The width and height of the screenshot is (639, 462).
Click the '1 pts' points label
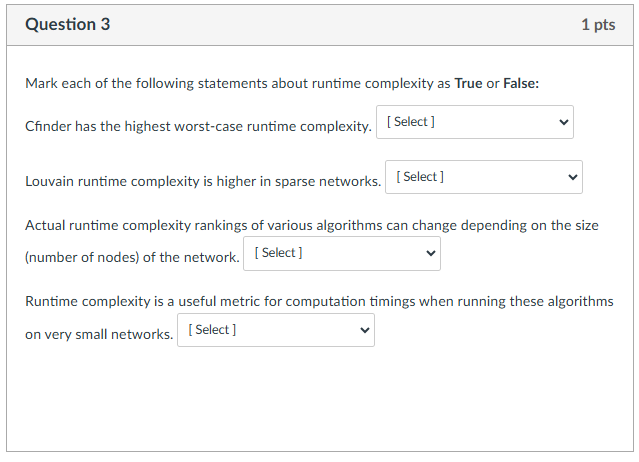coord(598,24)
